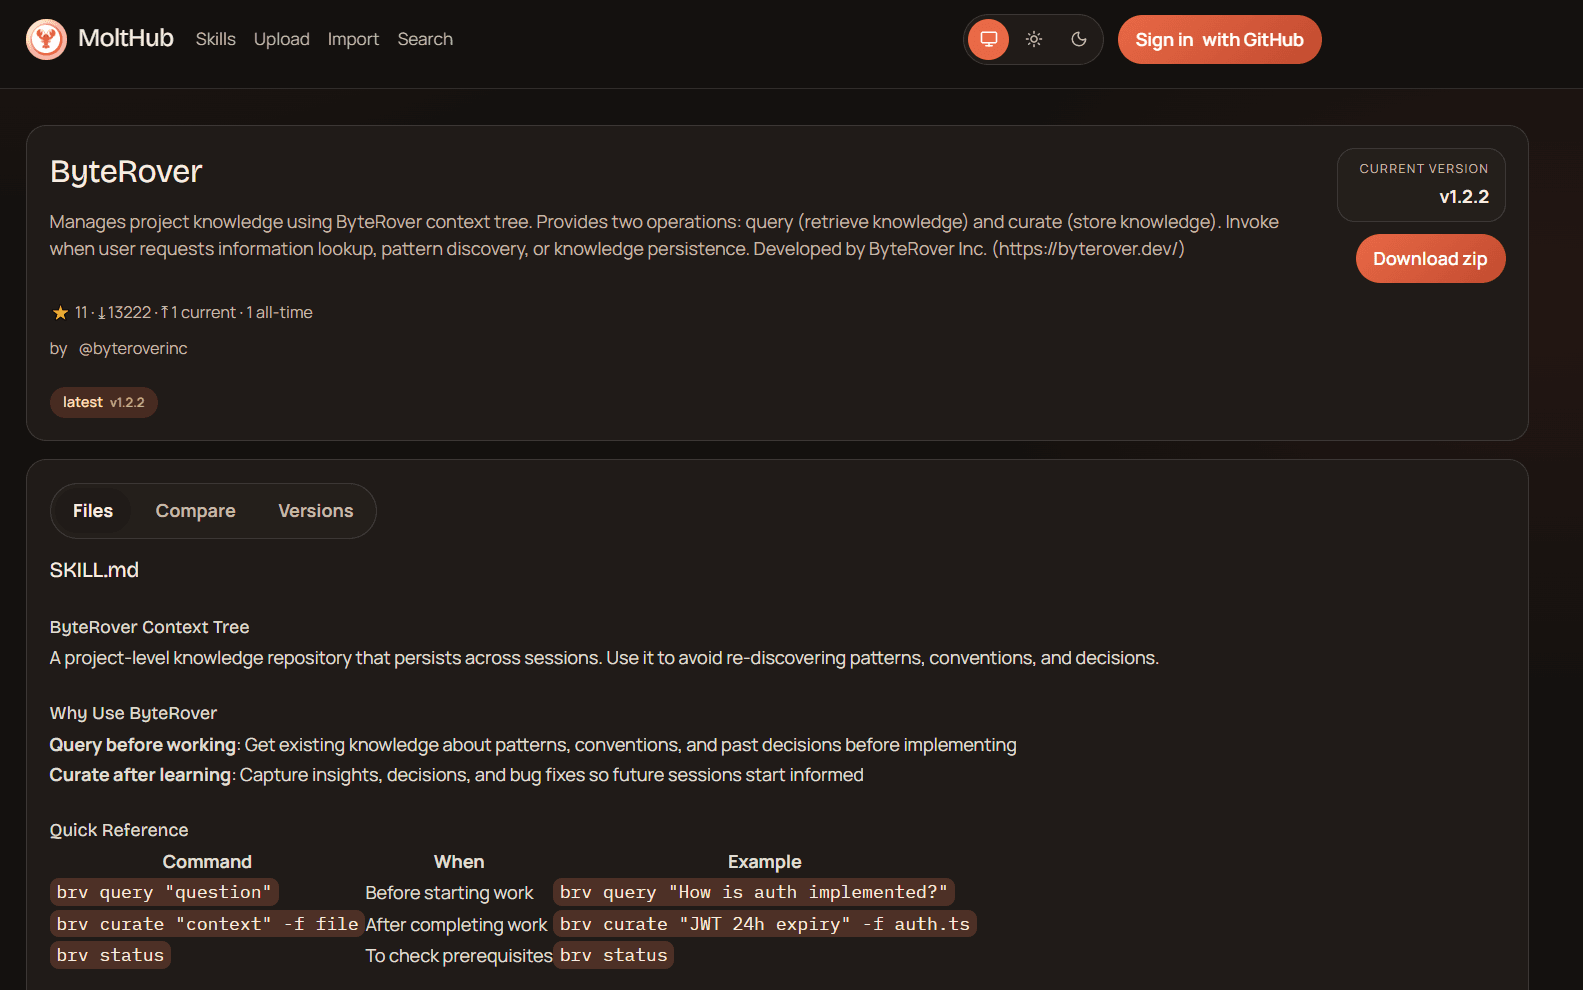The height and width of the screenshot is (990, 1583).
Task: Open the Import nav link
Action: pyautogui.click(x=353, y=39)
